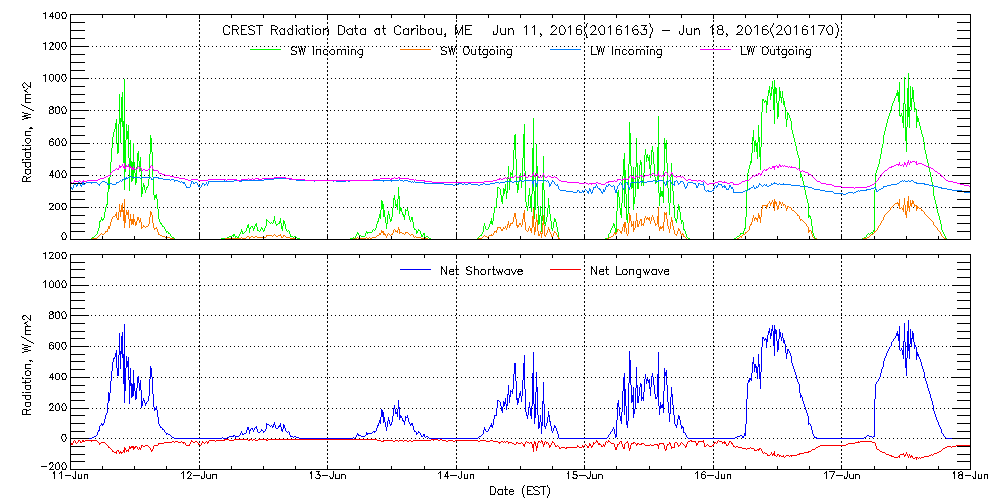Click the -200 tick on the bottom y-axis
Viewport: 1000px width, 500px height.
coord(52,466)
